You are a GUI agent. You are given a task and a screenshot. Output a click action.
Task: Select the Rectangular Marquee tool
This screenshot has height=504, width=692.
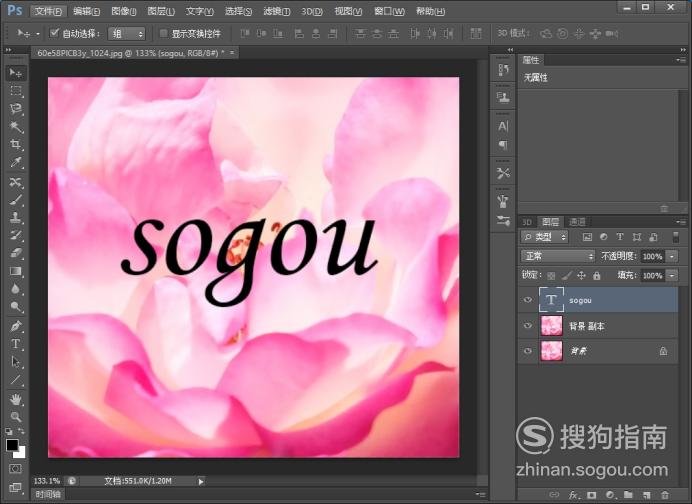(16, 91)
